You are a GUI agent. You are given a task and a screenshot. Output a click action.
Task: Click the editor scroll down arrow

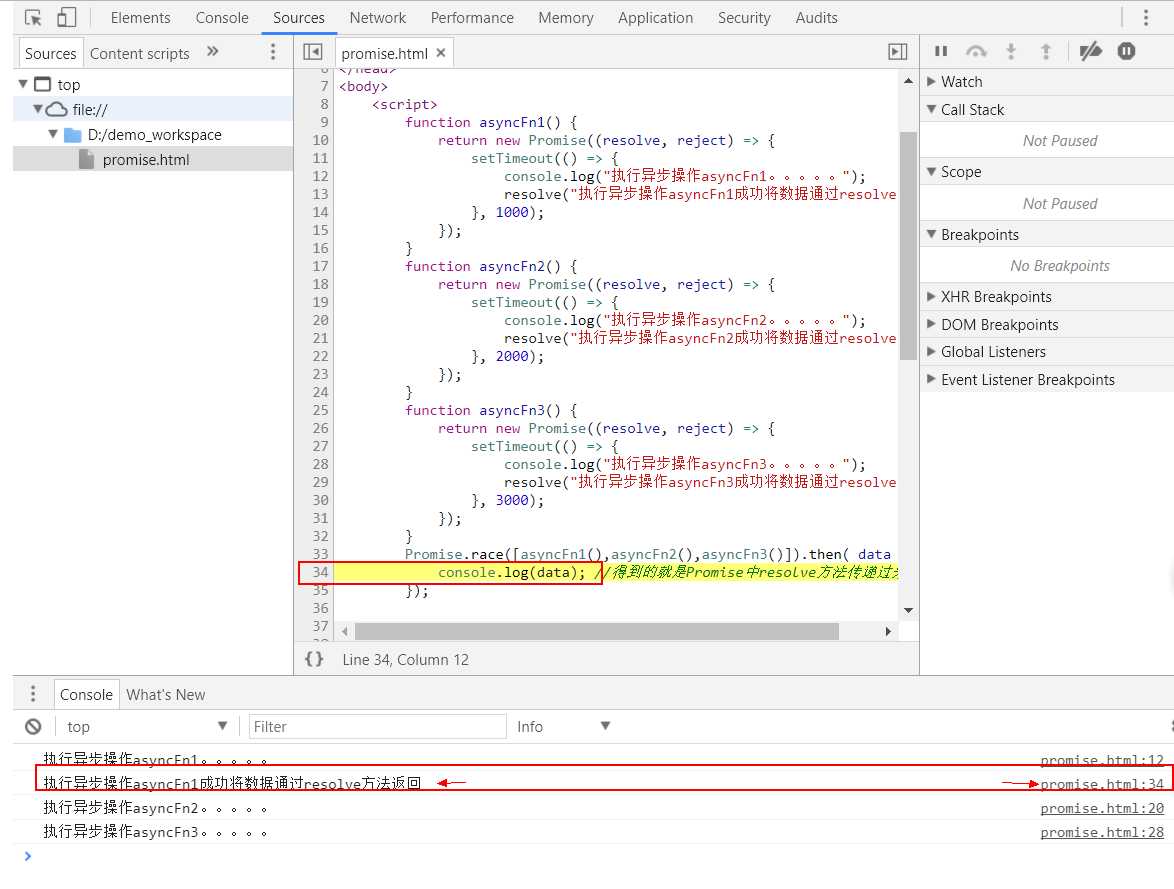[x=907, y=610]
